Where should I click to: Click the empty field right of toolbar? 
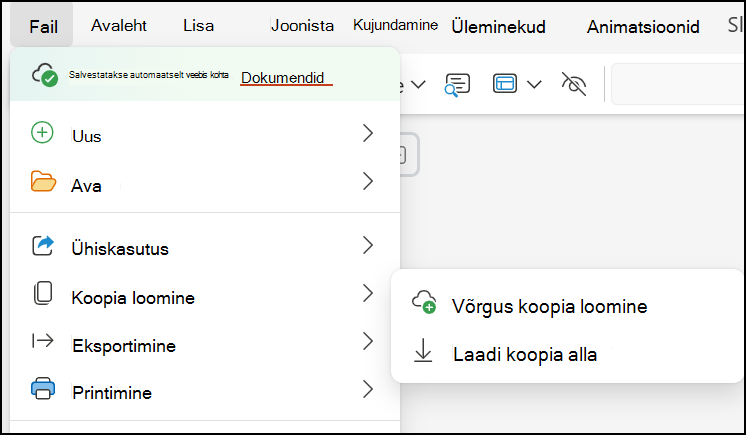677,84
